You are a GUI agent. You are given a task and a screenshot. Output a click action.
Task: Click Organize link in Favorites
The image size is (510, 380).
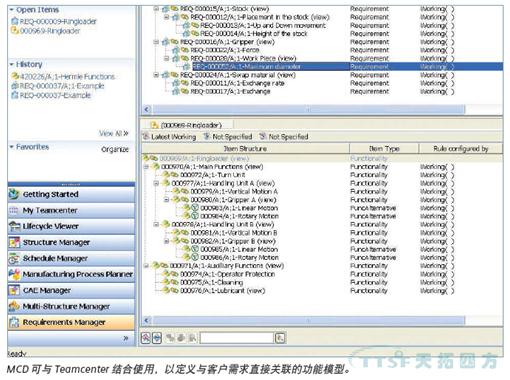(115, 149)
